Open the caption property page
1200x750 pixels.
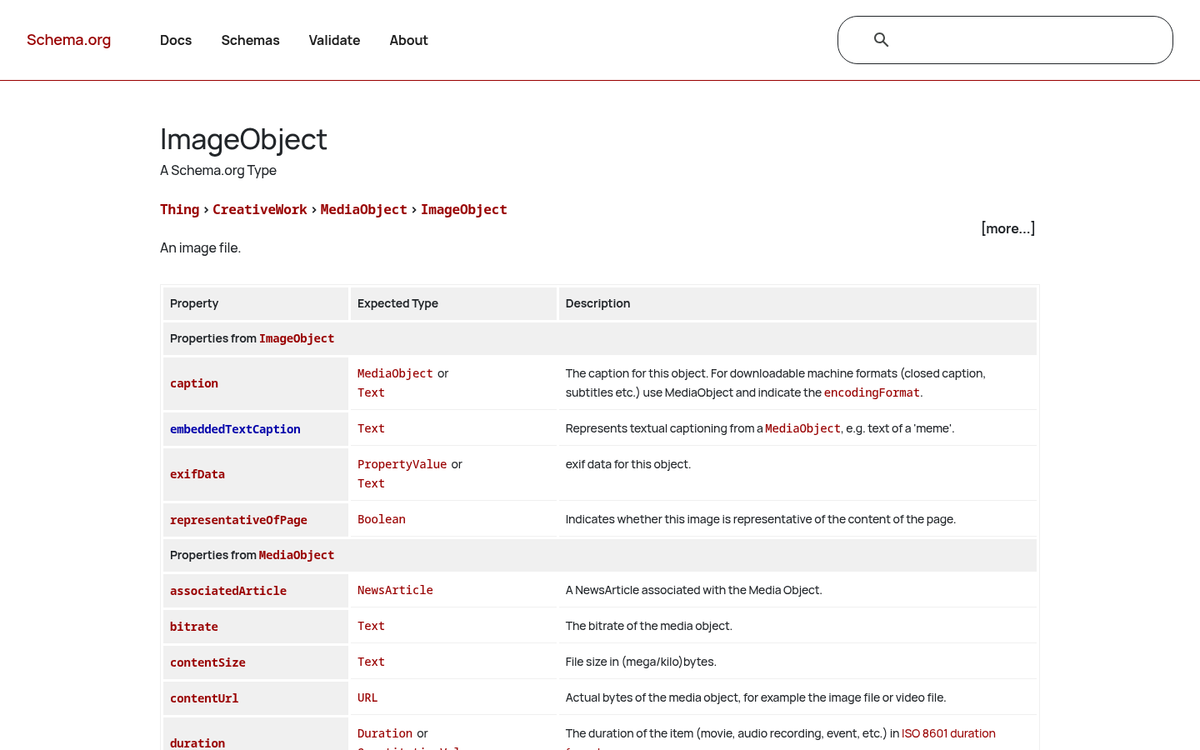tap(193, 383)
